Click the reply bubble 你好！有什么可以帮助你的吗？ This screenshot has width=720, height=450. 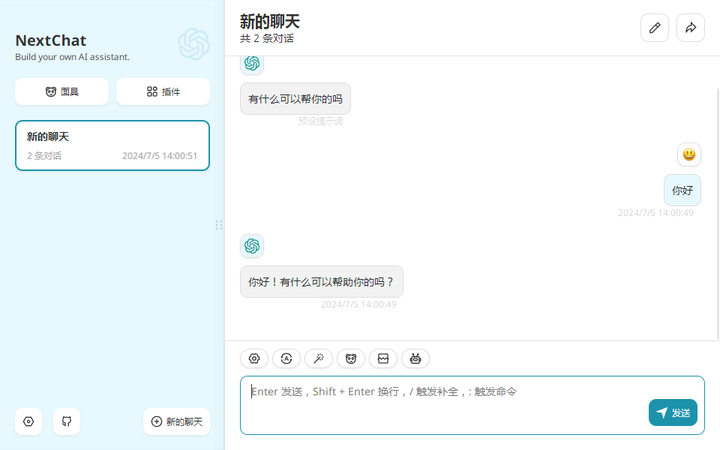[x=321, y=281]
